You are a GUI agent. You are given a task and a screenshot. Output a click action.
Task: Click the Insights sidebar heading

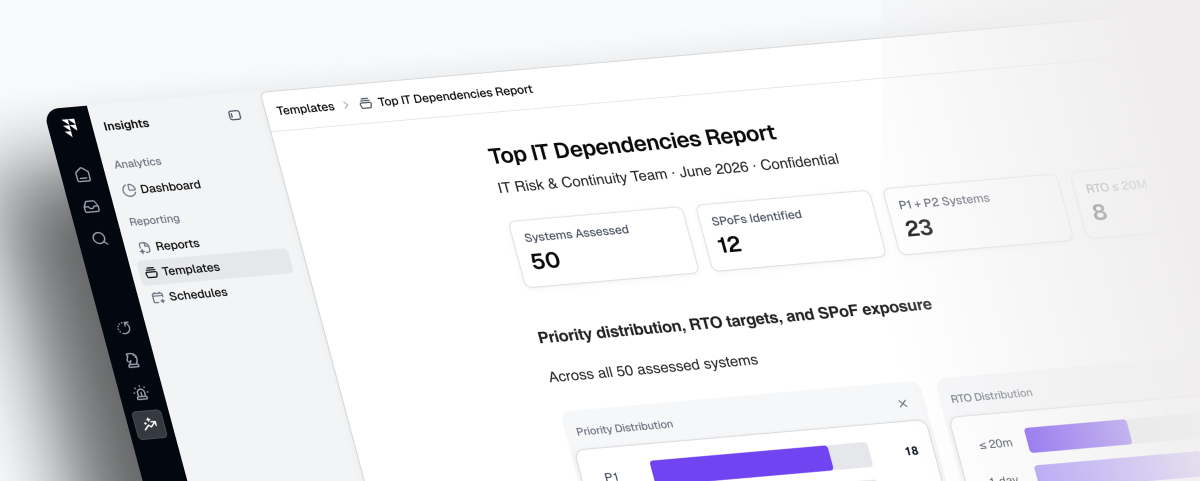point(126,125)
